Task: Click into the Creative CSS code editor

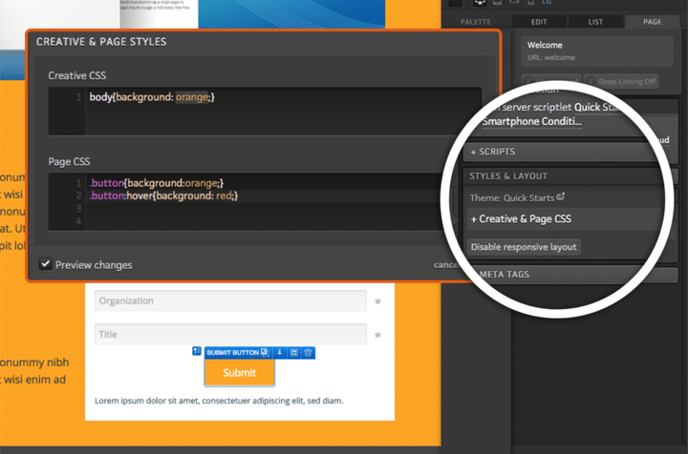Action: 265,111
